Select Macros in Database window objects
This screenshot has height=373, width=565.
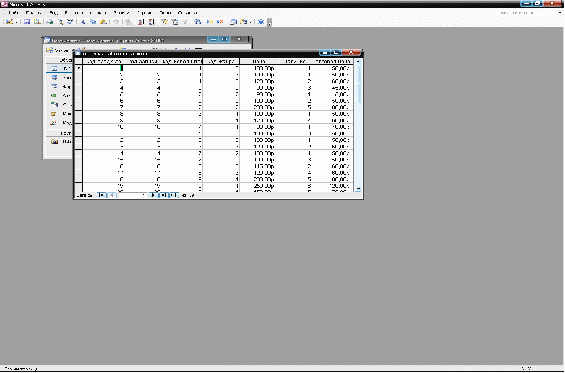[x=59, y=114]
